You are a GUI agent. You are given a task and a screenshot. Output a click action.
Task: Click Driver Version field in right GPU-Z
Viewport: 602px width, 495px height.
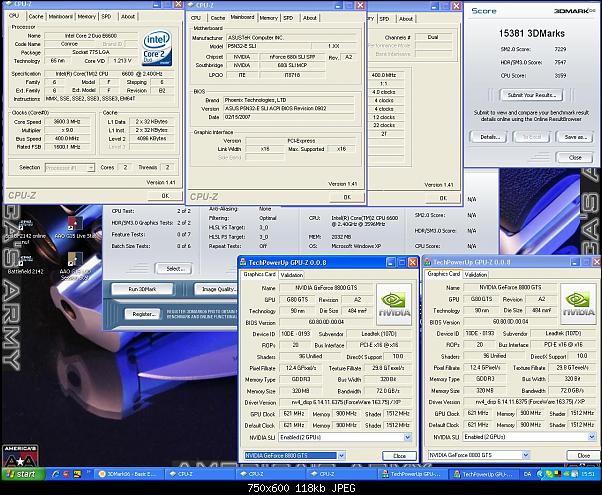(530, 402)
